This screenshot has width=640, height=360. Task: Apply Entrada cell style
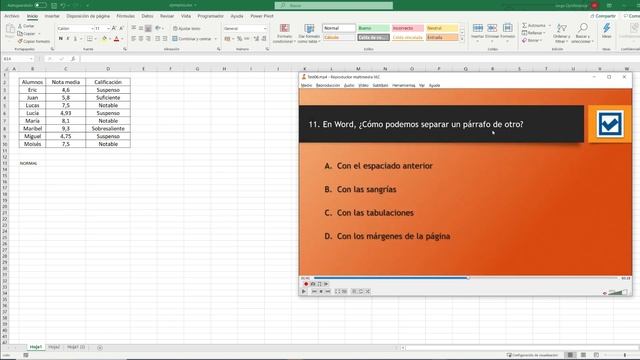pos(442,37)
